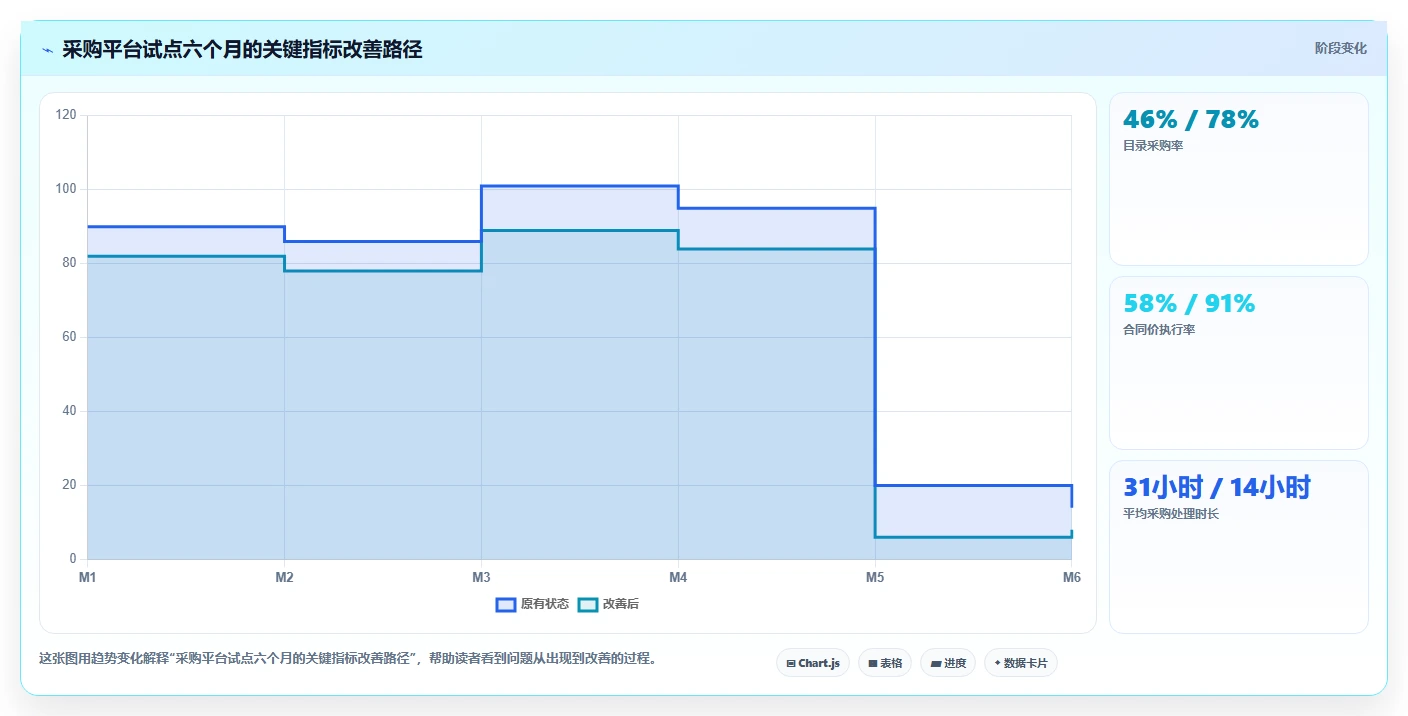
Task: Click the Chart.js chip
Action: click(813, 663)
